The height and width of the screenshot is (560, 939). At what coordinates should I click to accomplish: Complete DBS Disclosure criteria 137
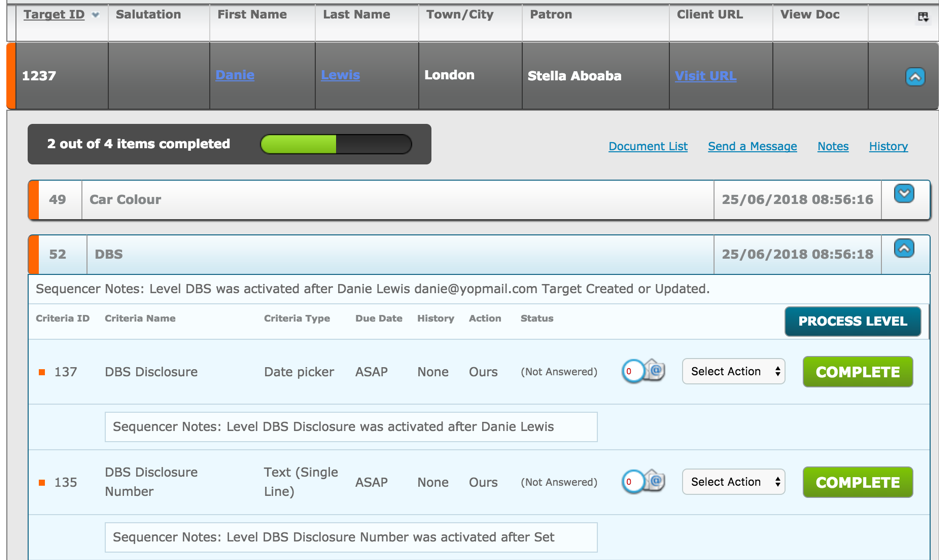(858, 372)
